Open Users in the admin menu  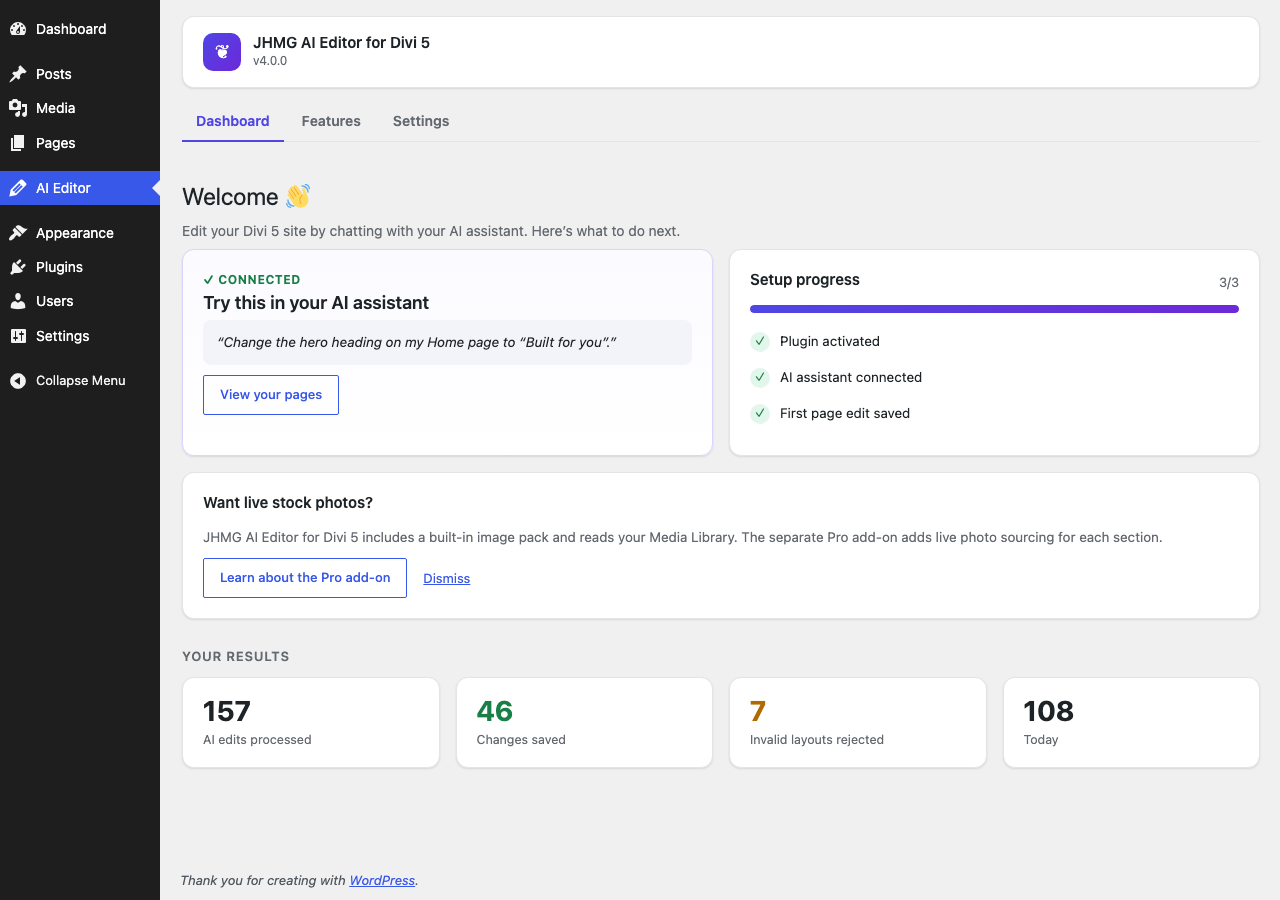80,301
